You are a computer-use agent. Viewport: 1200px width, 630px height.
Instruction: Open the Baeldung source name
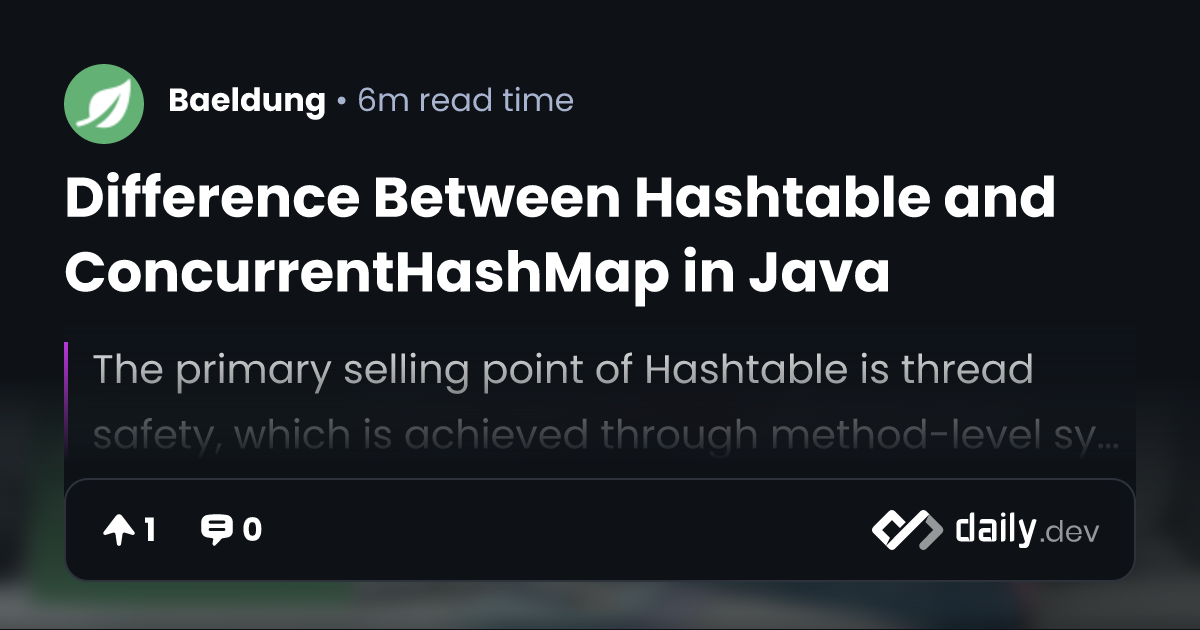coord(247,101)
